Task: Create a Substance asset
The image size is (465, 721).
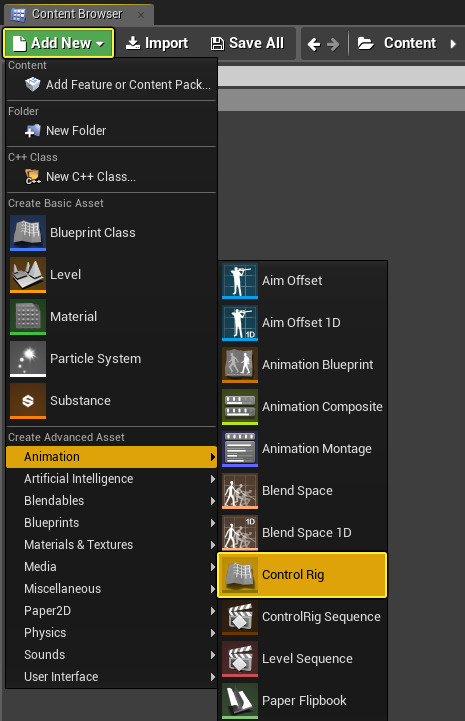Action: 111,401
